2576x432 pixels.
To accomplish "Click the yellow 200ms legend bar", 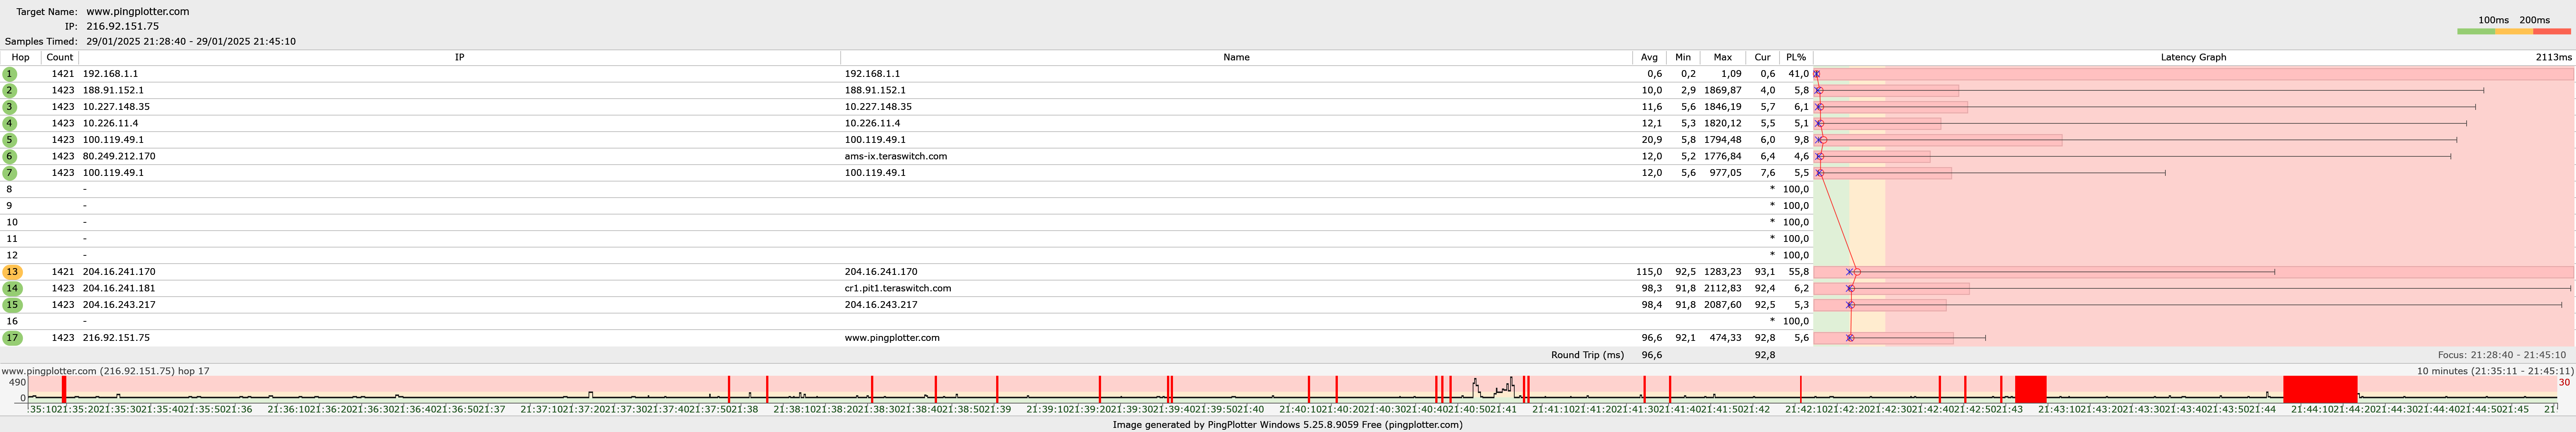I will point(2514,32).
